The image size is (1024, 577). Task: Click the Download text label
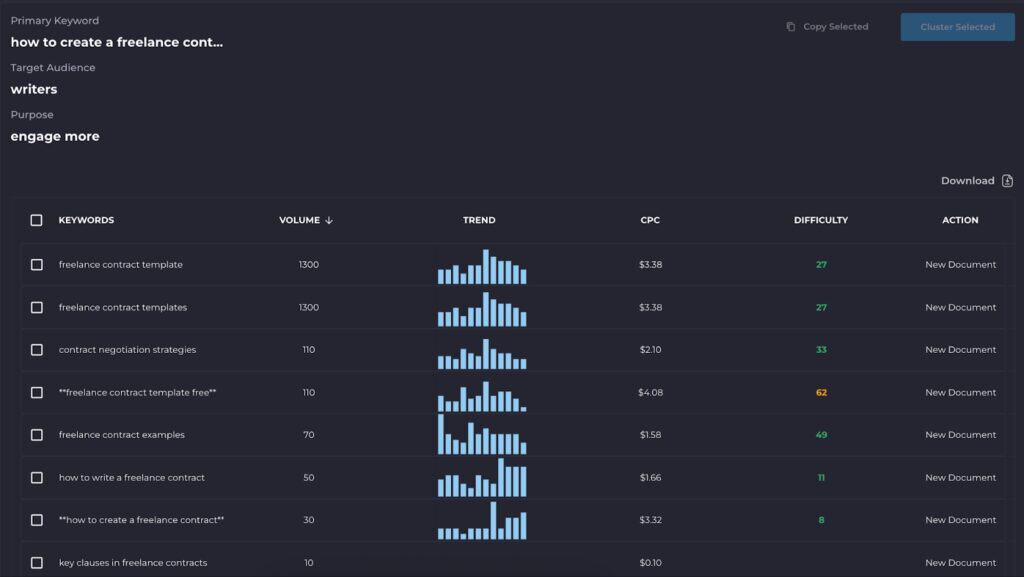(967, 181)
